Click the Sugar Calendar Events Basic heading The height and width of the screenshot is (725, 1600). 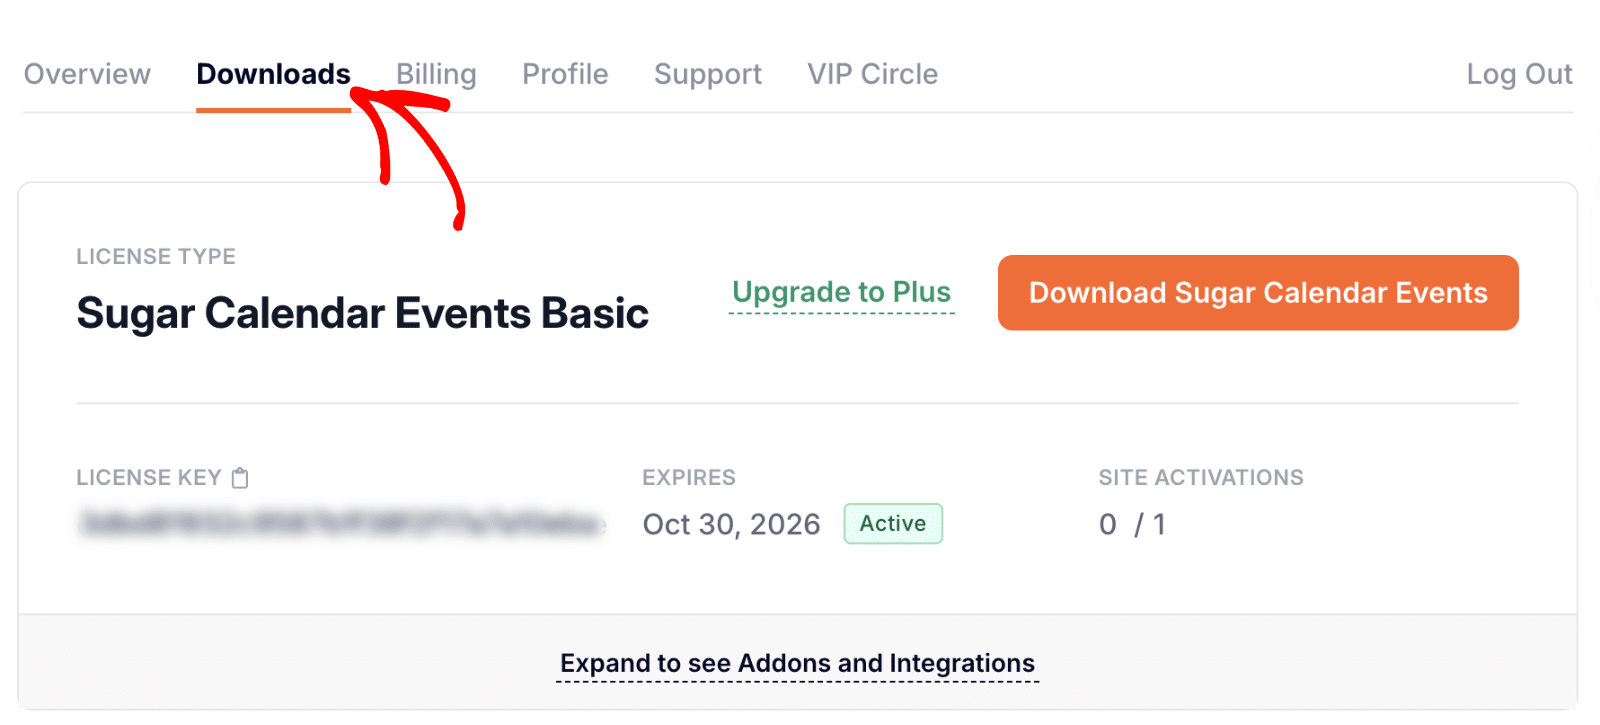362,312
